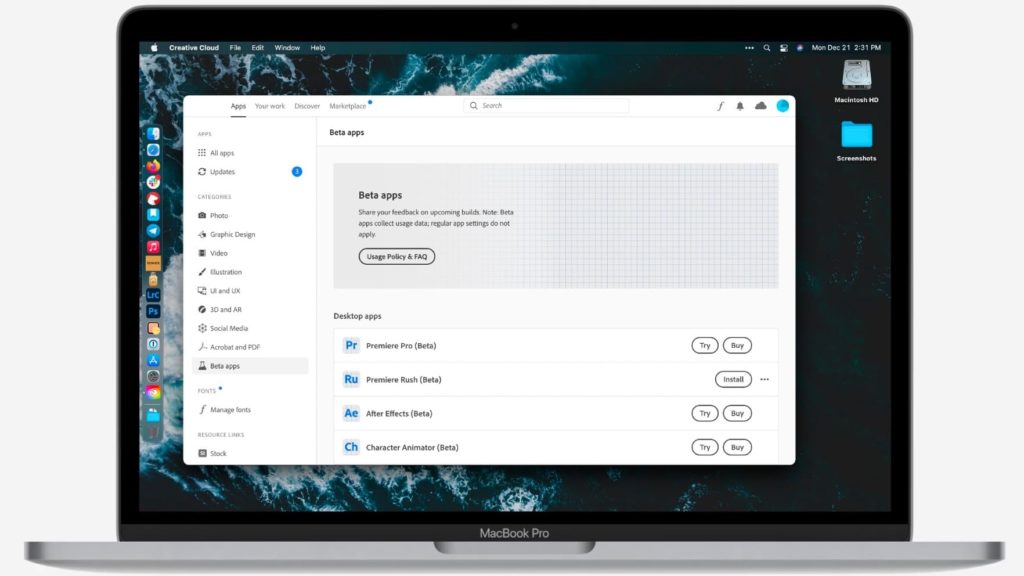
Task: Buy Character Animator (Beta)
Action: pos(737,447)
